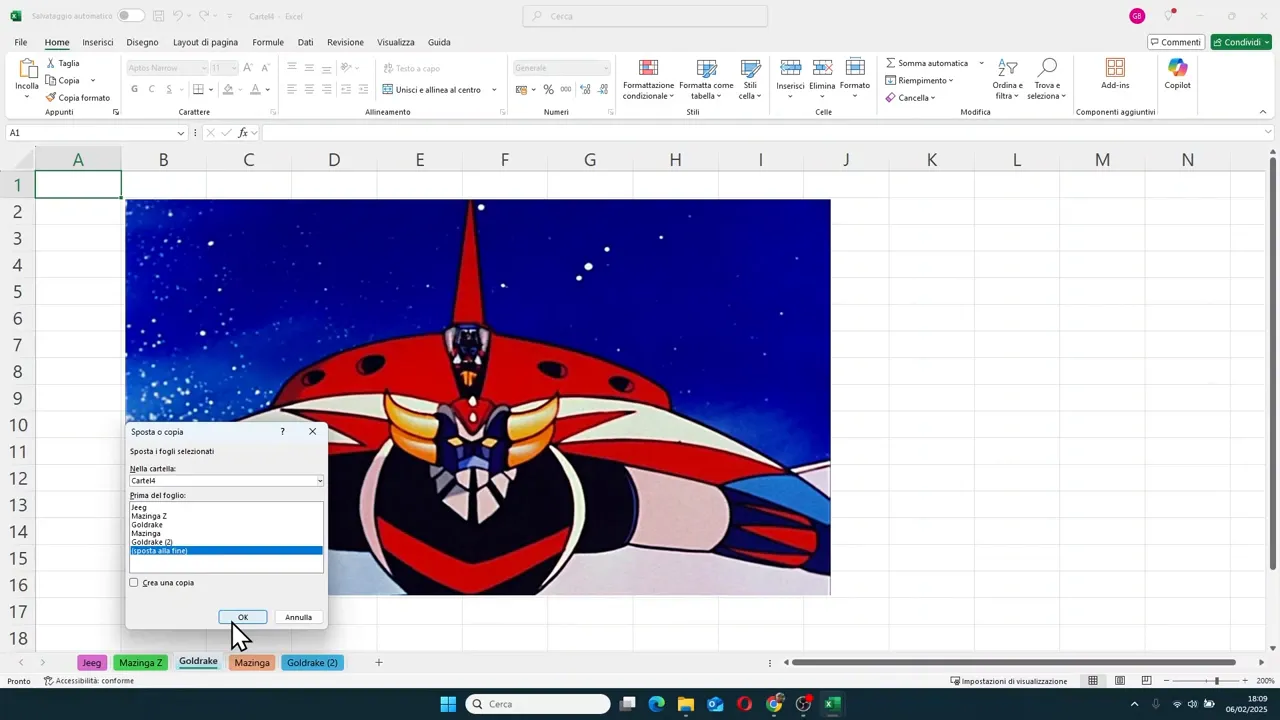1280x720 pixels.
Task: Add a new sheet with plus icon
Action: (379, 663)
